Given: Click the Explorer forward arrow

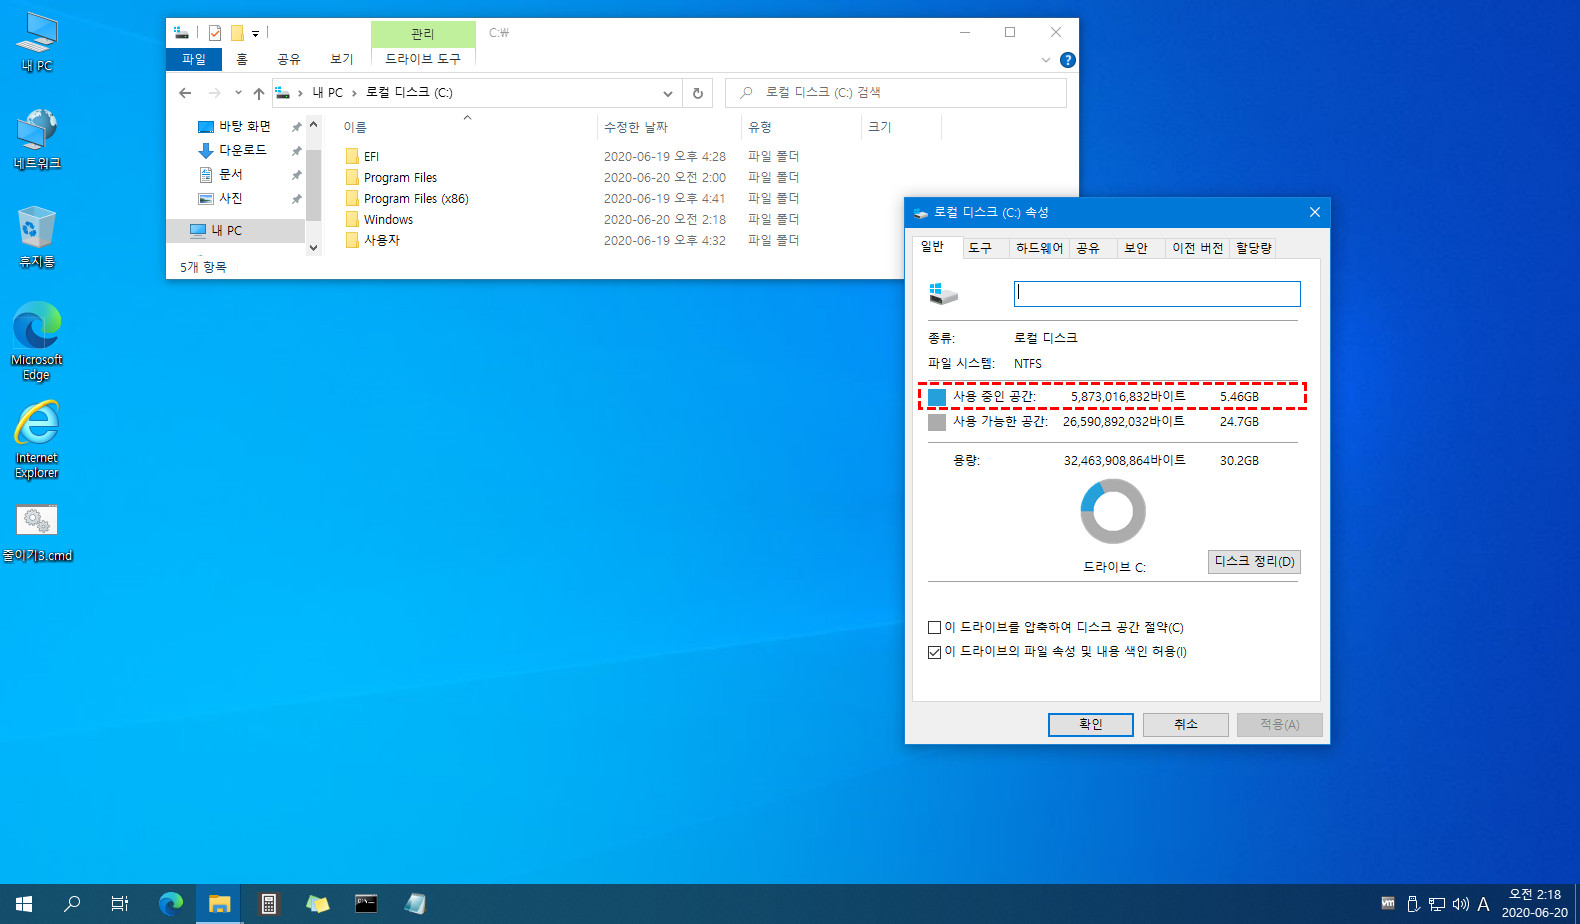Looking at the screenshot, I should (214, 93).
